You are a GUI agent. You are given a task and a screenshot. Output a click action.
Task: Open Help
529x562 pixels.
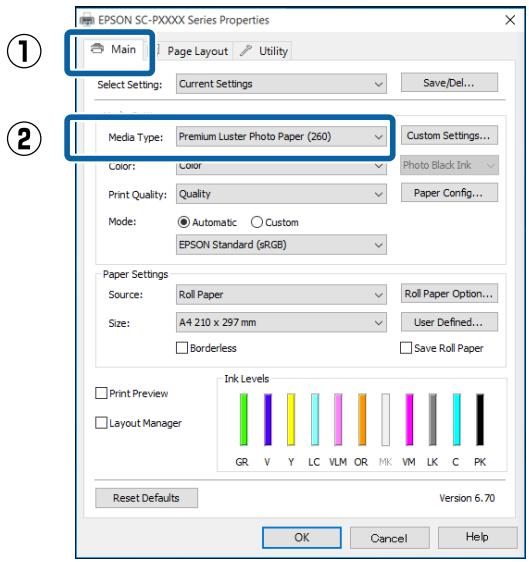[477, 537]
